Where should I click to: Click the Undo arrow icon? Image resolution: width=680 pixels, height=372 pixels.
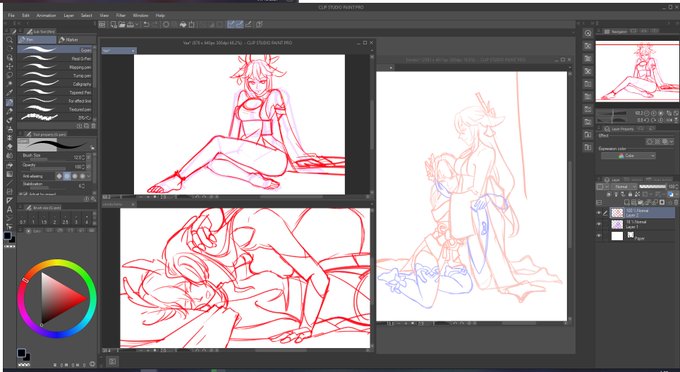[x=146, y=25]
